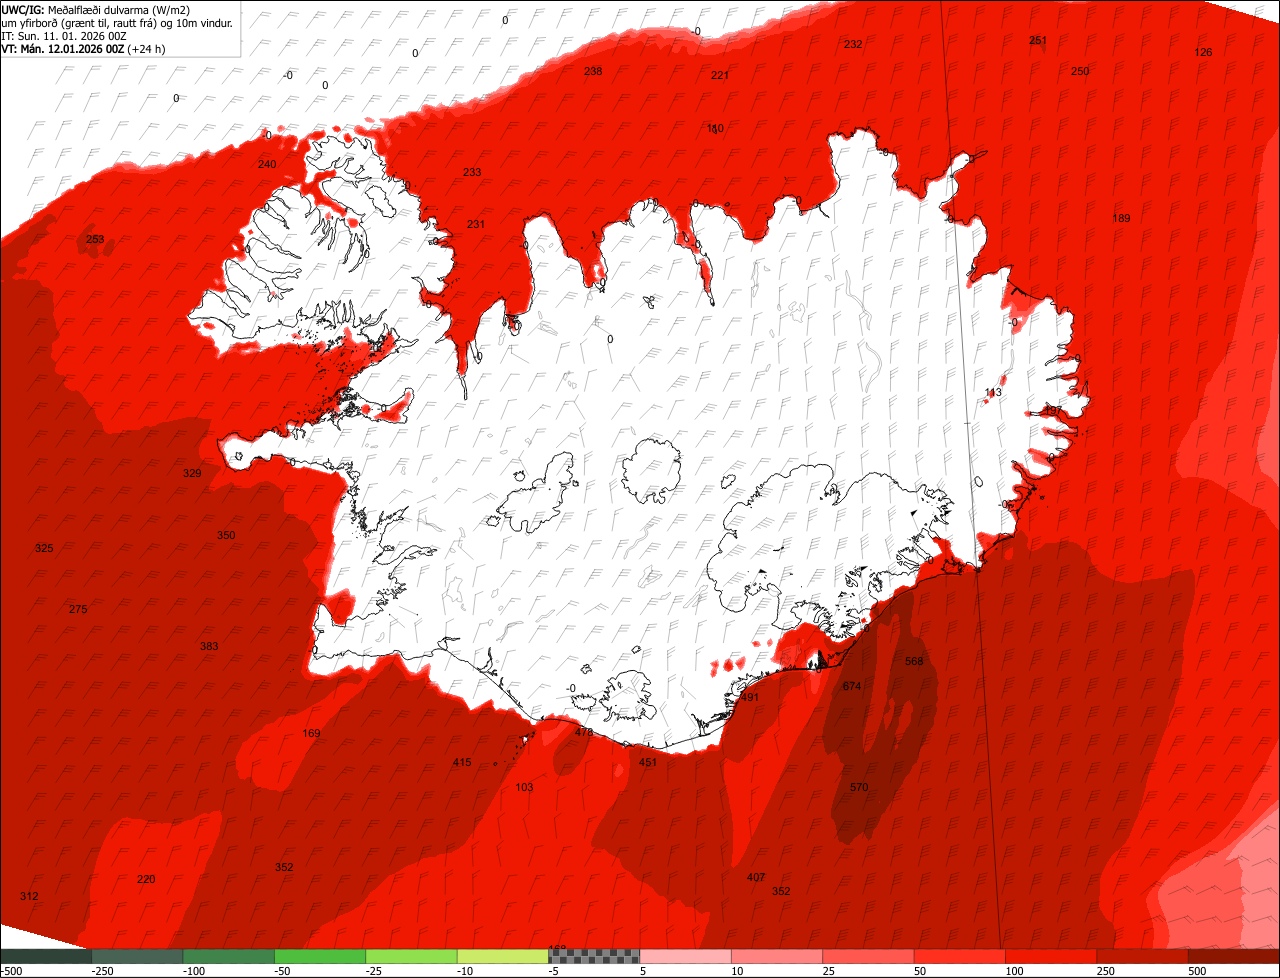Click the 'VT: Mán. 12.01.2026 00Z (+24 h)' line
The width and height of the screenshot is (1280, 978).
click(x=84, y=49)
